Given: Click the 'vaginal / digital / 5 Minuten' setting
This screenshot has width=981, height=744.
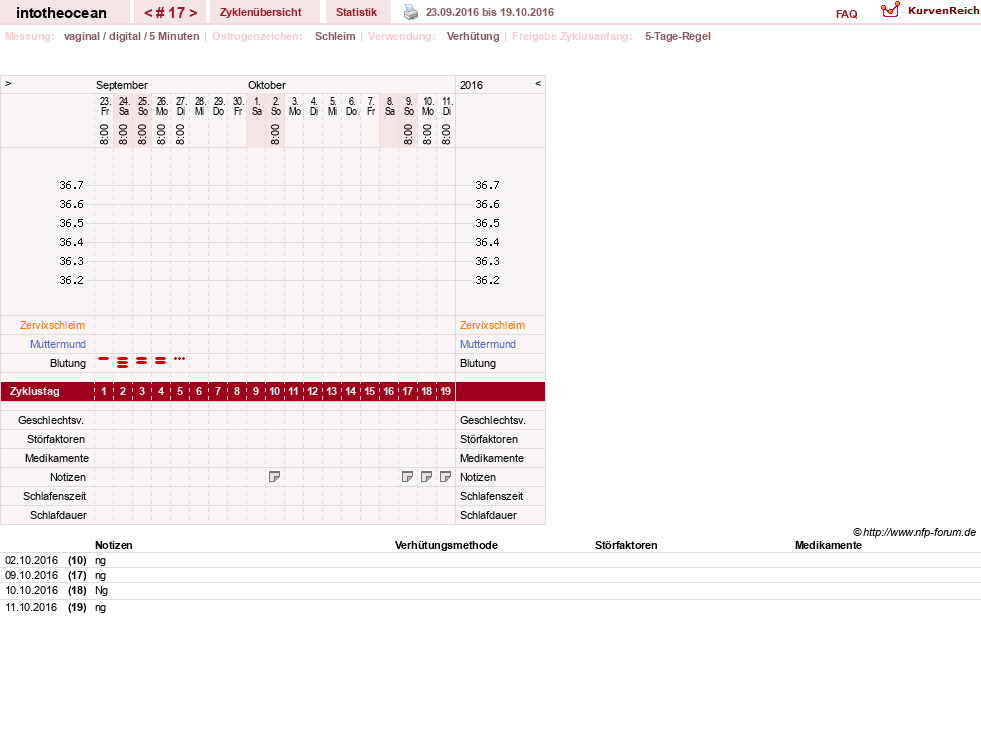Looking at the screenshot, I should tap(131, 36).
